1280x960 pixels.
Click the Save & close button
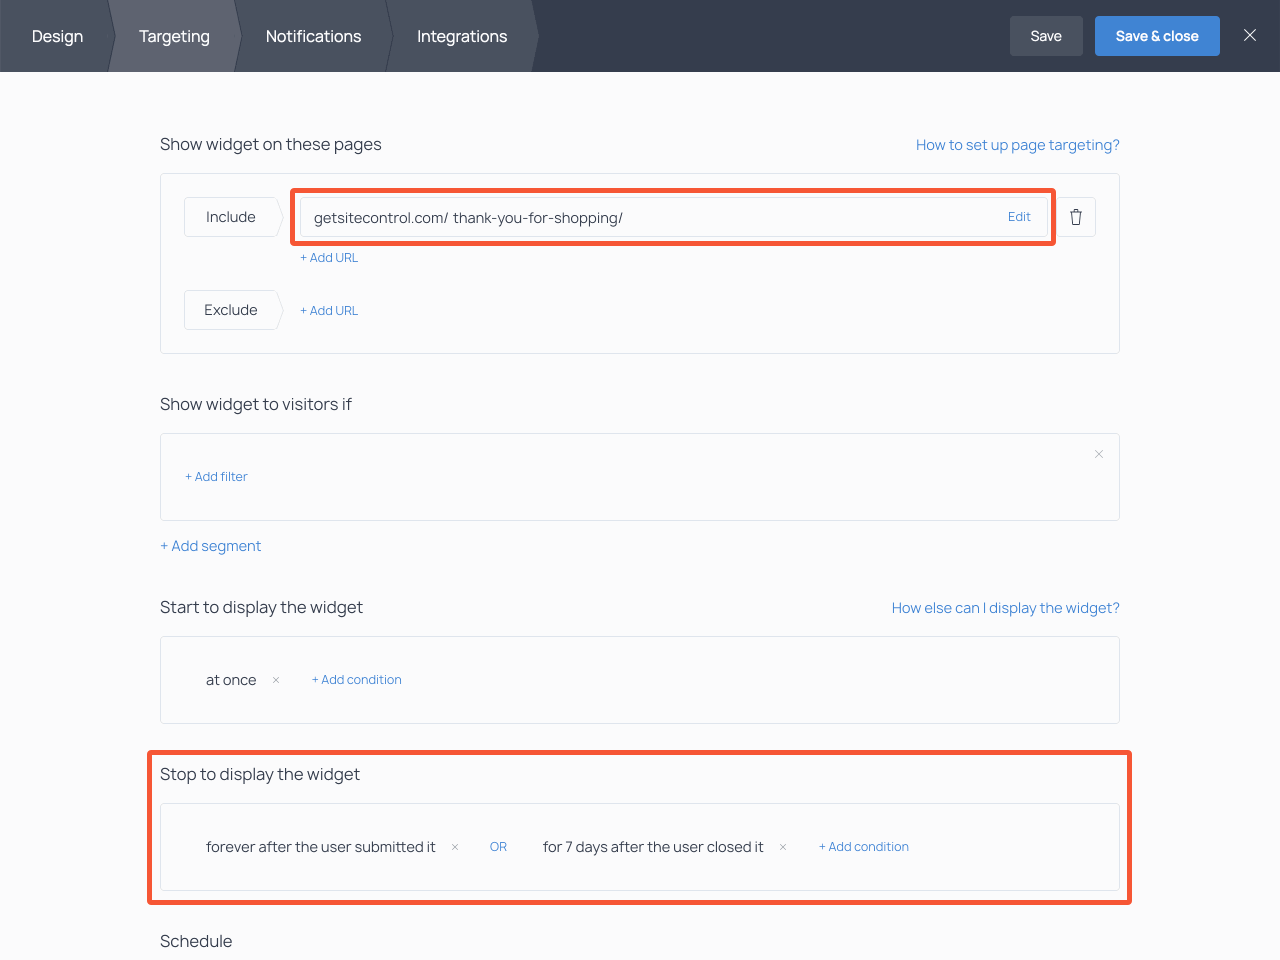point(1157,35)
